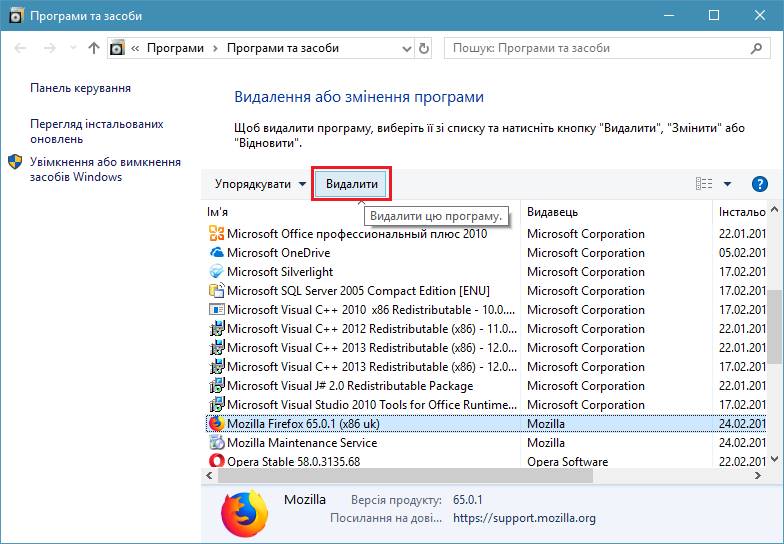This screenshot has height=544, width=784.
Task: Click the Mozilla Maintenance Service icon
Action: (x=216, y=442)
